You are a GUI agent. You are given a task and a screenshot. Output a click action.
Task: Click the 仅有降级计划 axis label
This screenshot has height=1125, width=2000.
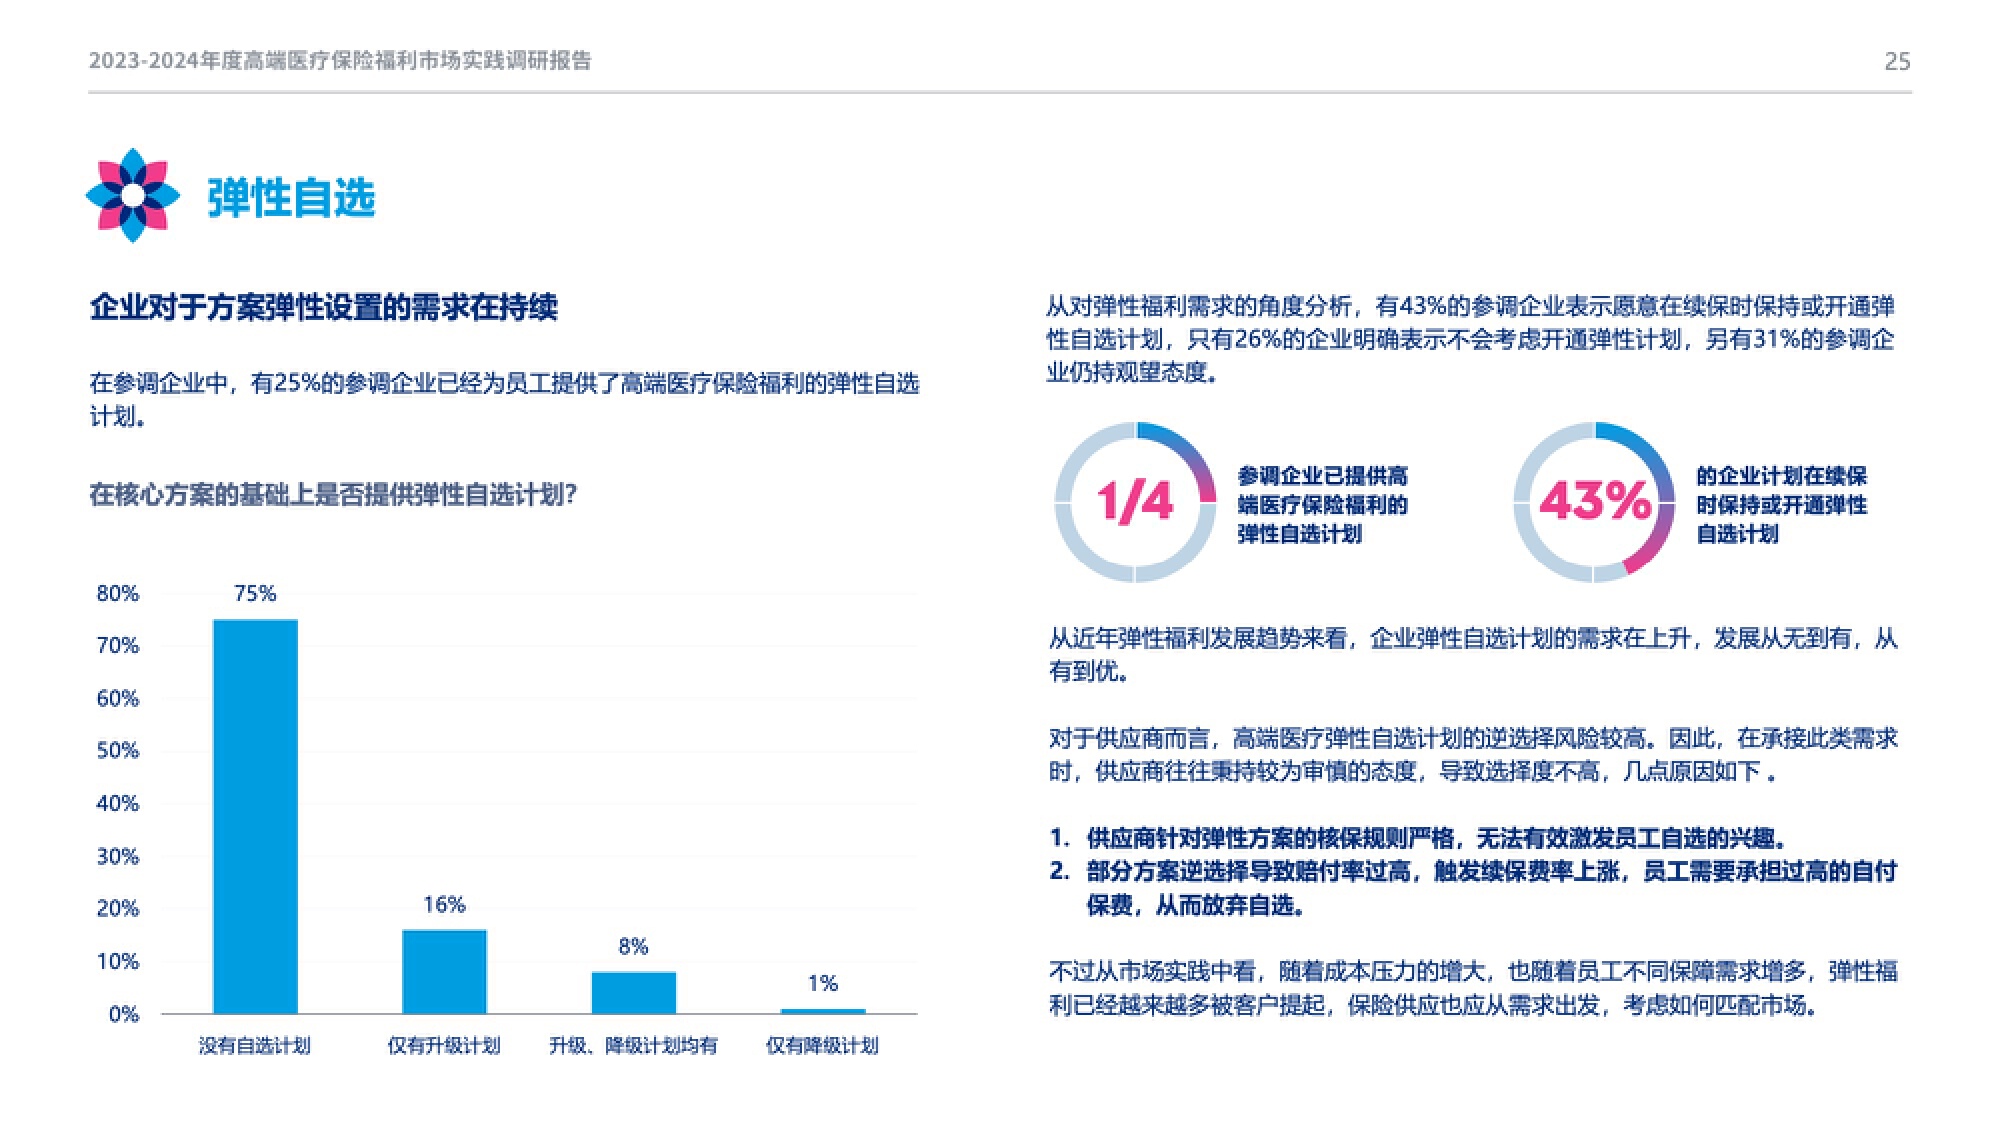(822, 1046)
